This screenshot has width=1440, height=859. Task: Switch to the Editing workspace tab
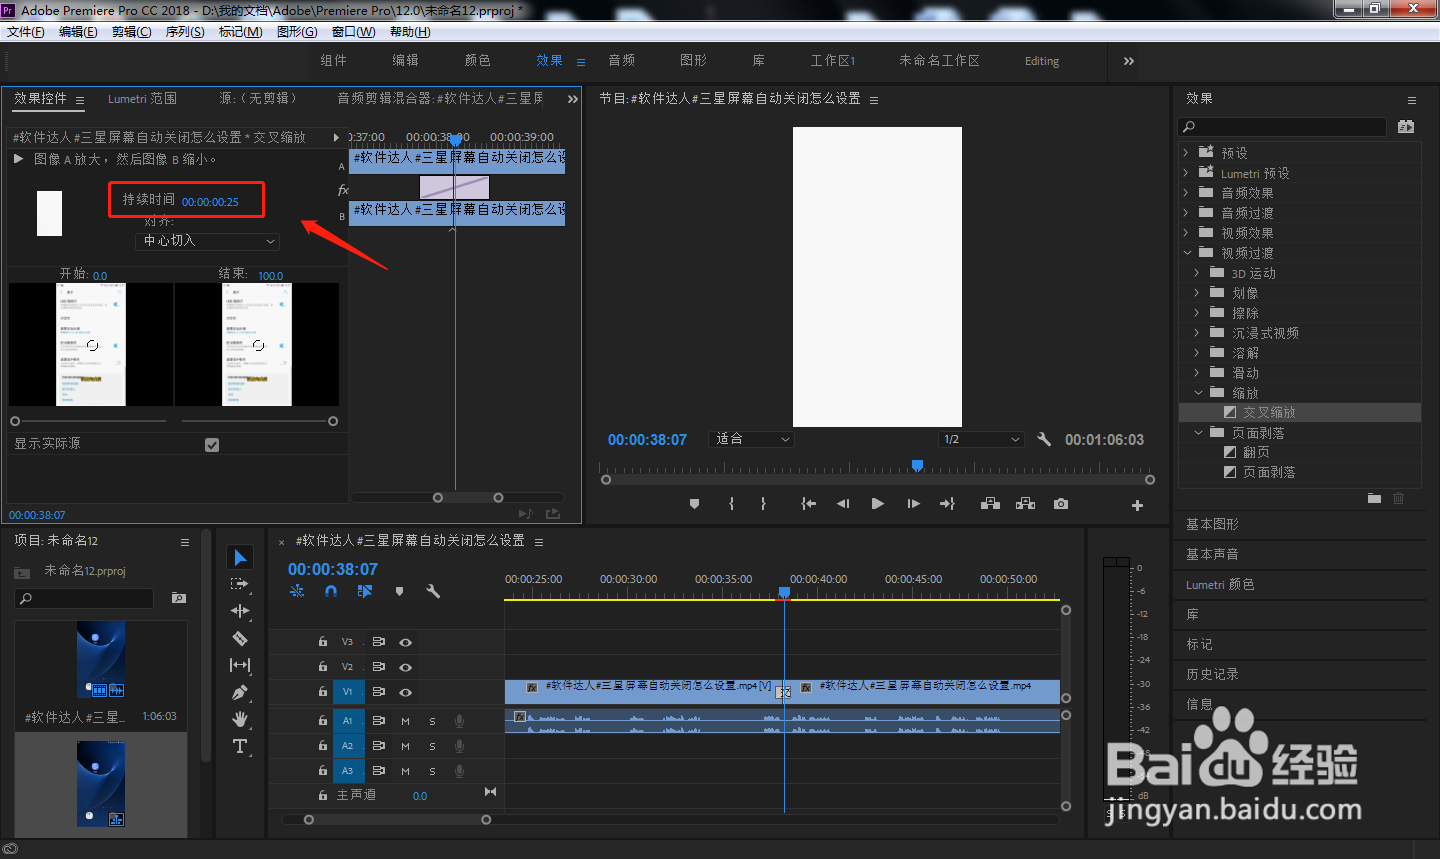click(x=1042, y=61)
